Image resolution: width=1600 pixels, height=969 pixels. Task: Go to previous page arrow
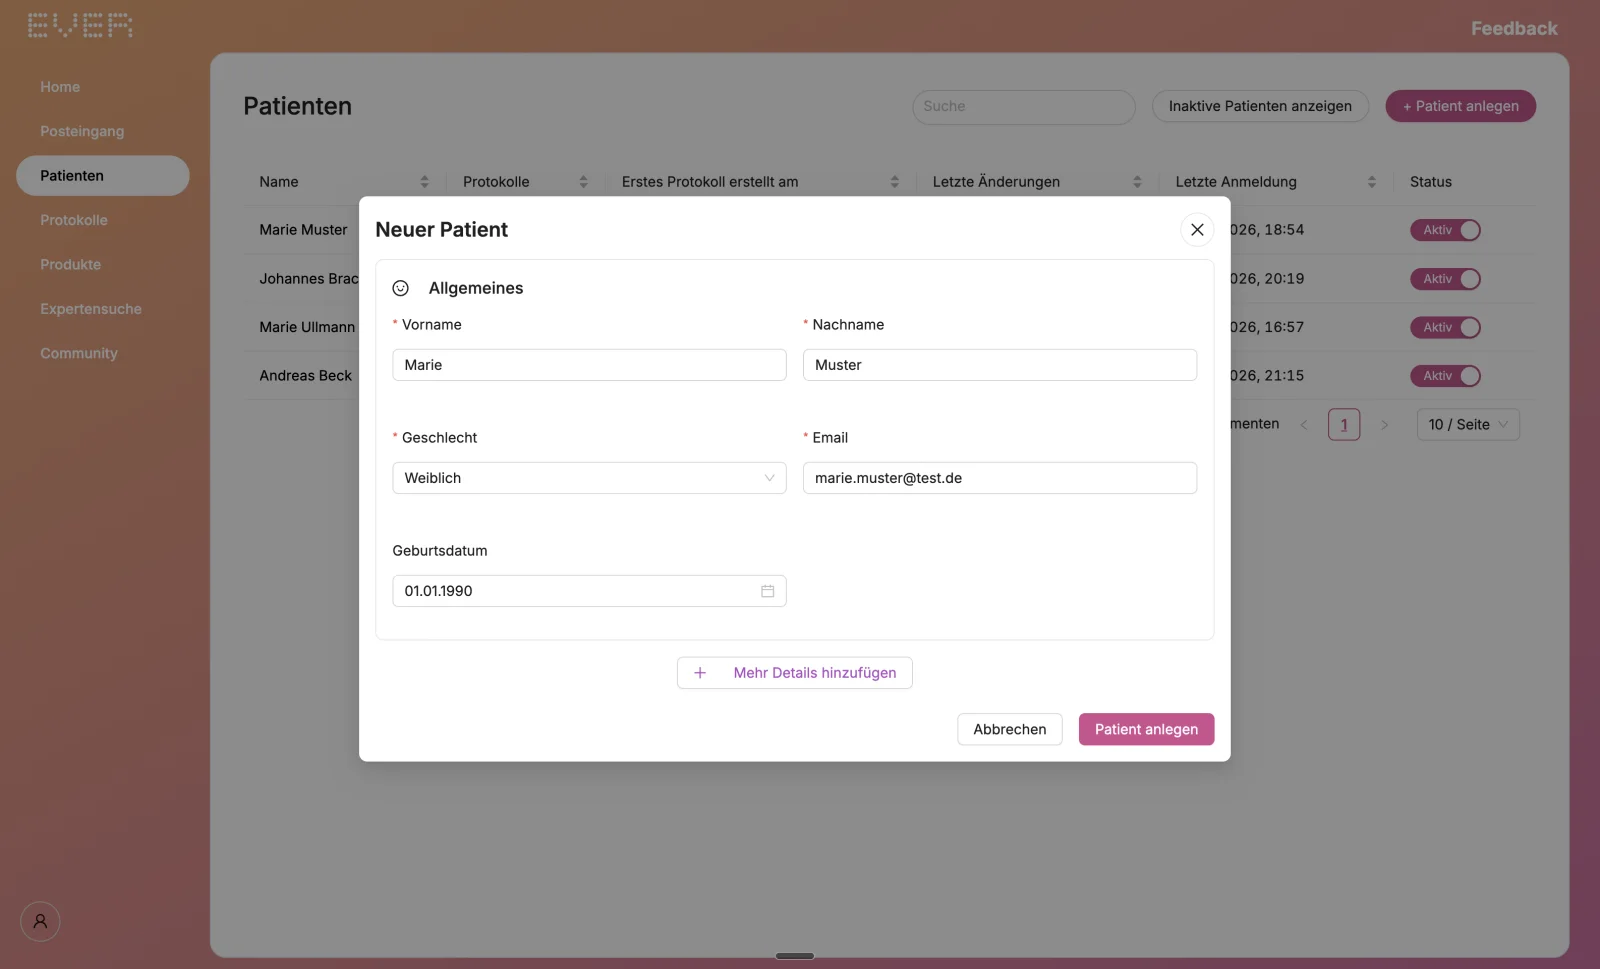point(1303,425)
